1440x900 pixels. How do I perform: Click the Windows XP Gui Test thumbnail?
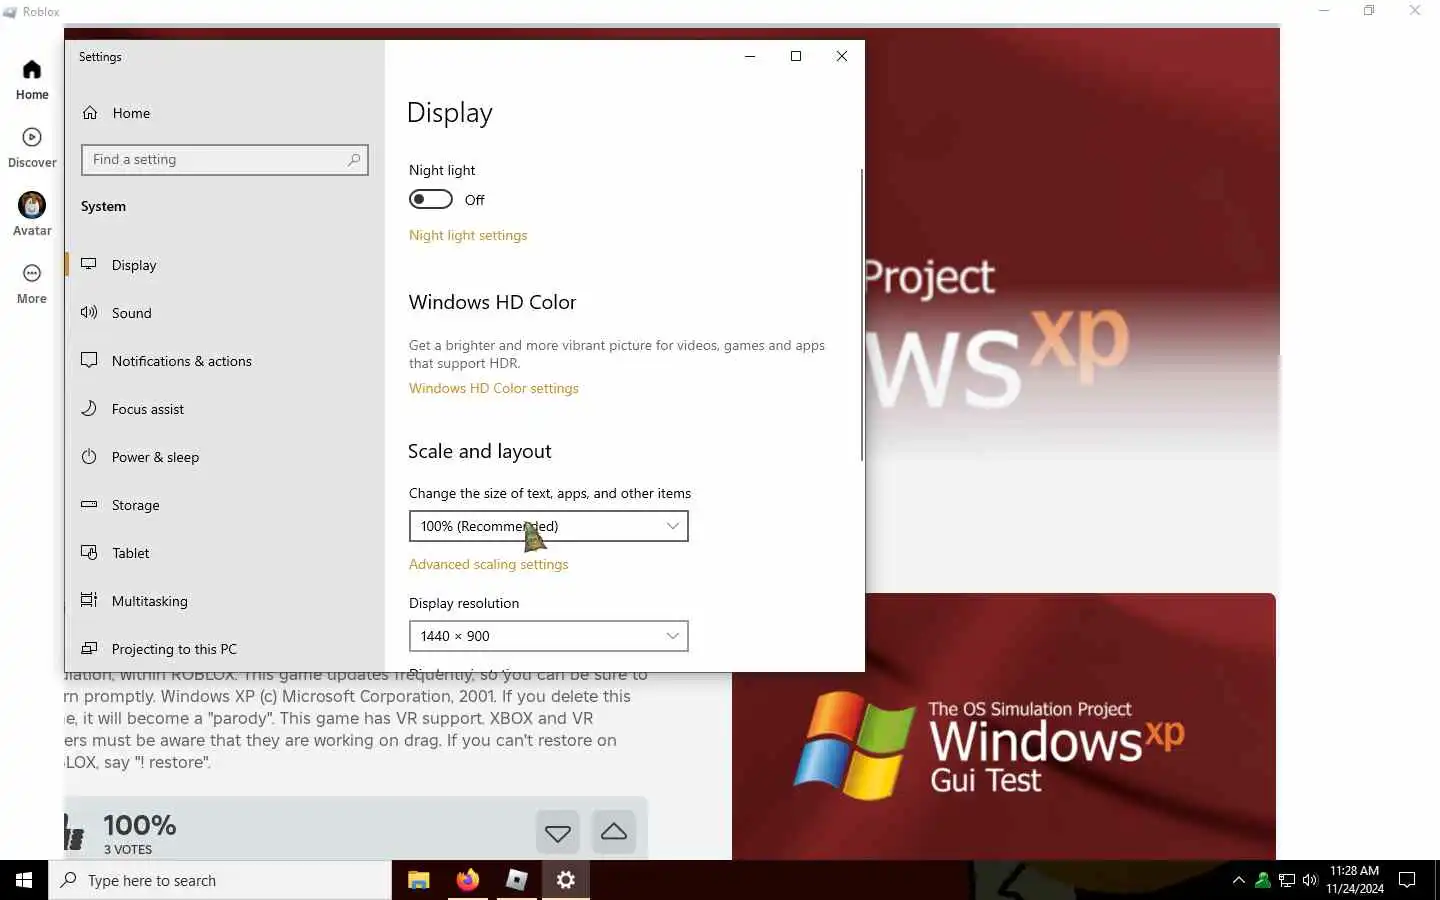tap(1004, 726)
